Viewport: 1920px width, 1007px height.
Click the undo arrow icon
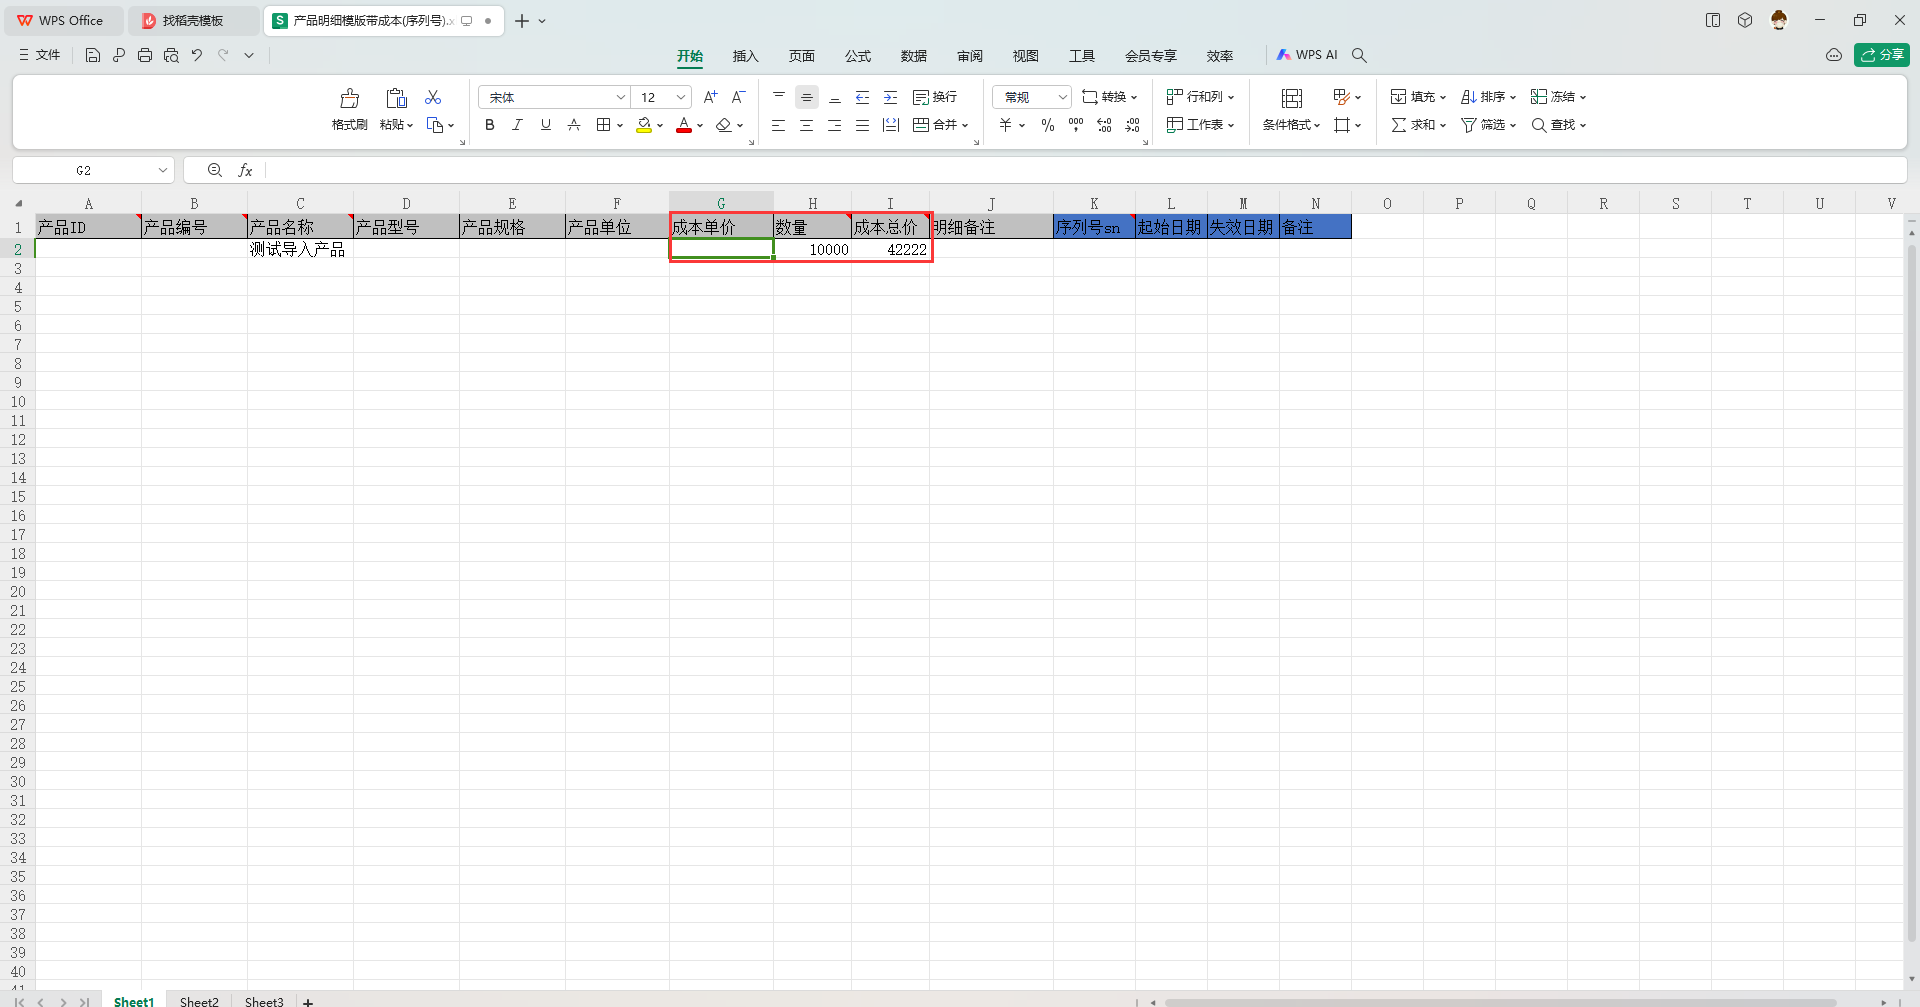point(197,55)
